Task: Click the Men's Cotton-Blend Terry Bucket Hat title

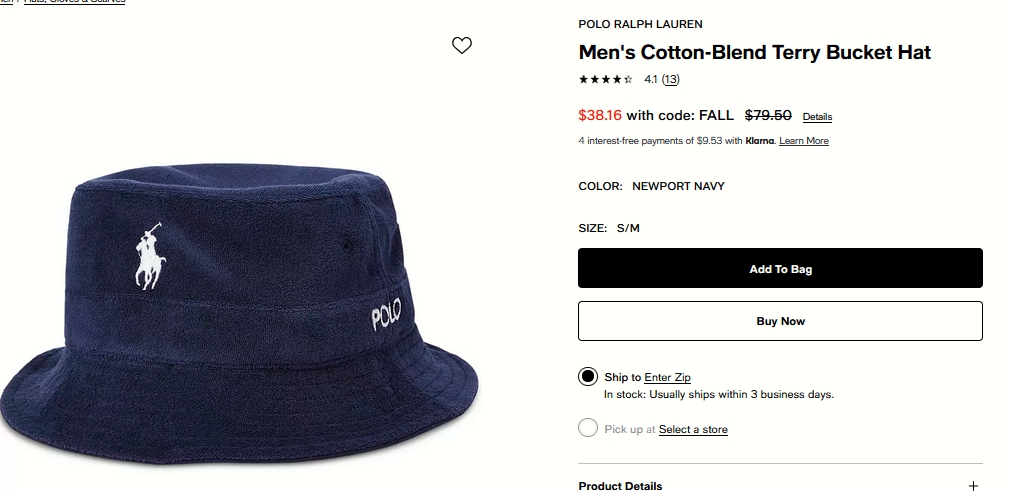Action: click(x=754, y=52)
